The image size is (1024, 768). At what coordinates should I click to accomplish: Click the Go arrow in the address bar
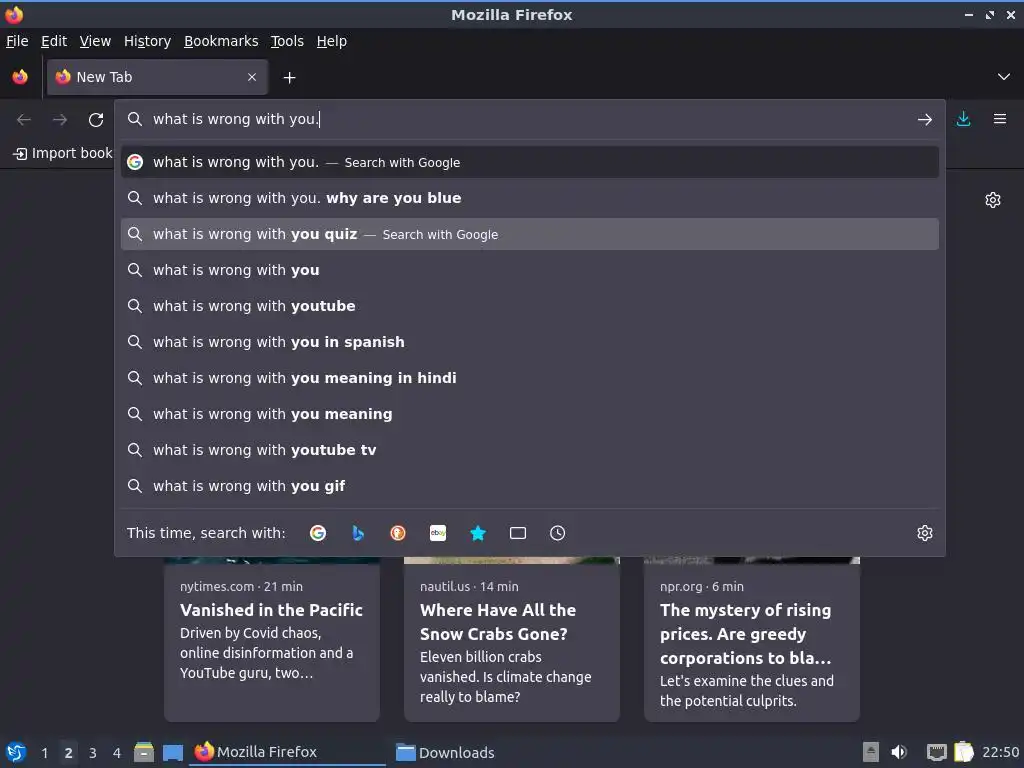tap(925, 120)
